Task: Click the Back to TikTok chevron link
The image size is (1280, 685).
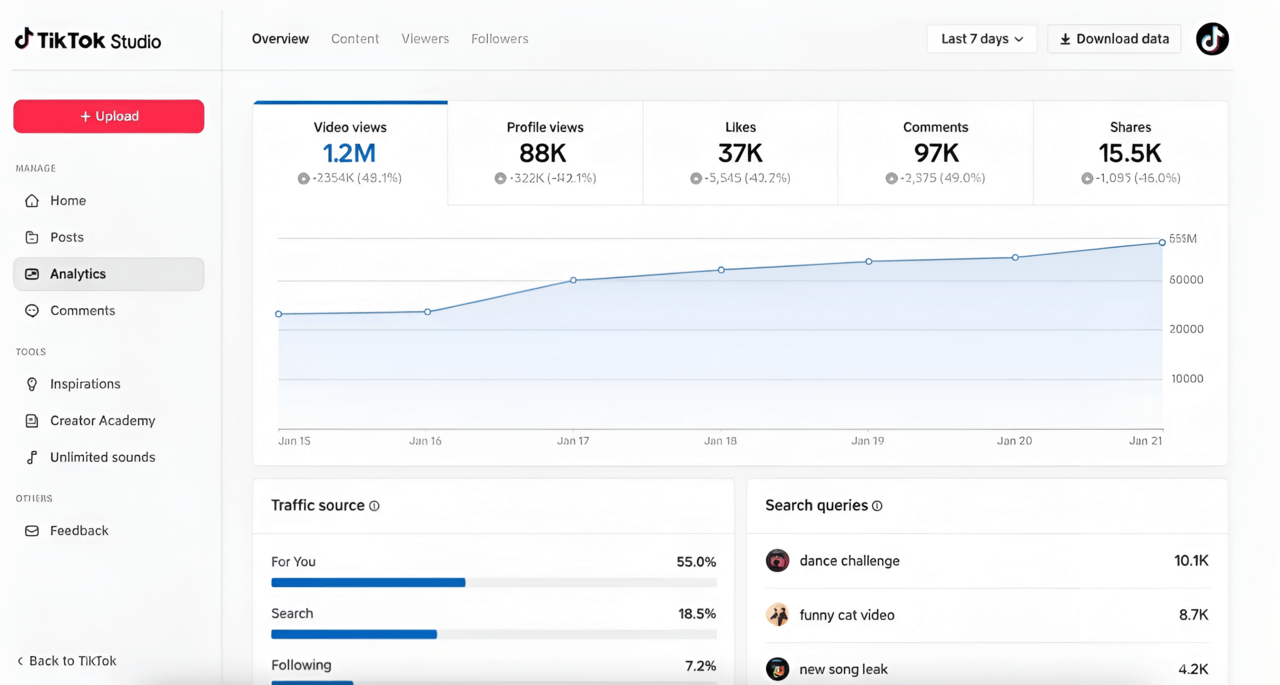Action: [x=18, y=661]
